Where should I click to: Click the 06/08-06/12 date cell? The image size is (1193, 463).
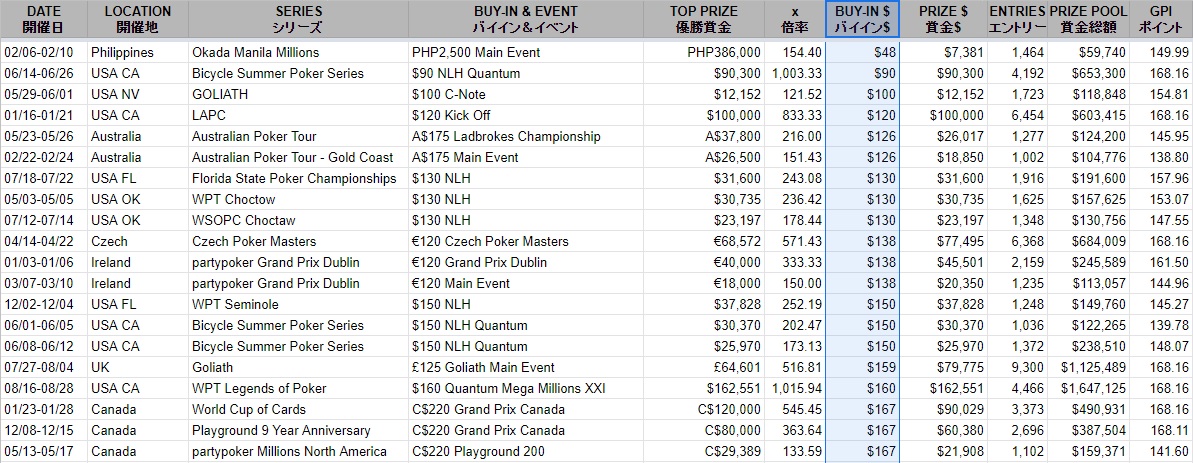pyautogui.click(x=43, y=347)
